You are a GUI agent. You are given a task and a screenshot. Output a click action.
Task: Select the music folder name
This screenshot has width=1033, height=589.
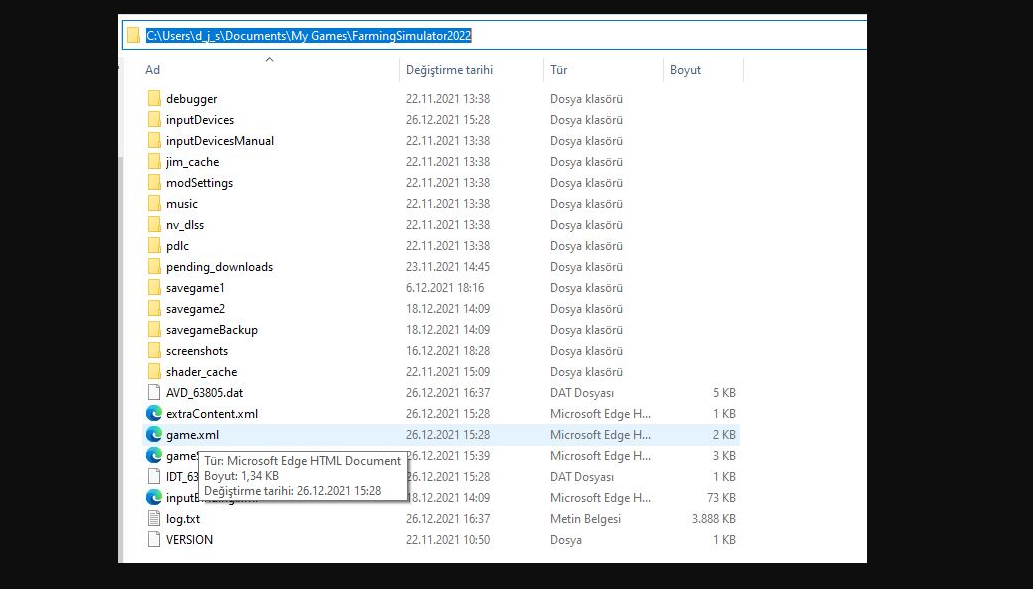point(182,204)
